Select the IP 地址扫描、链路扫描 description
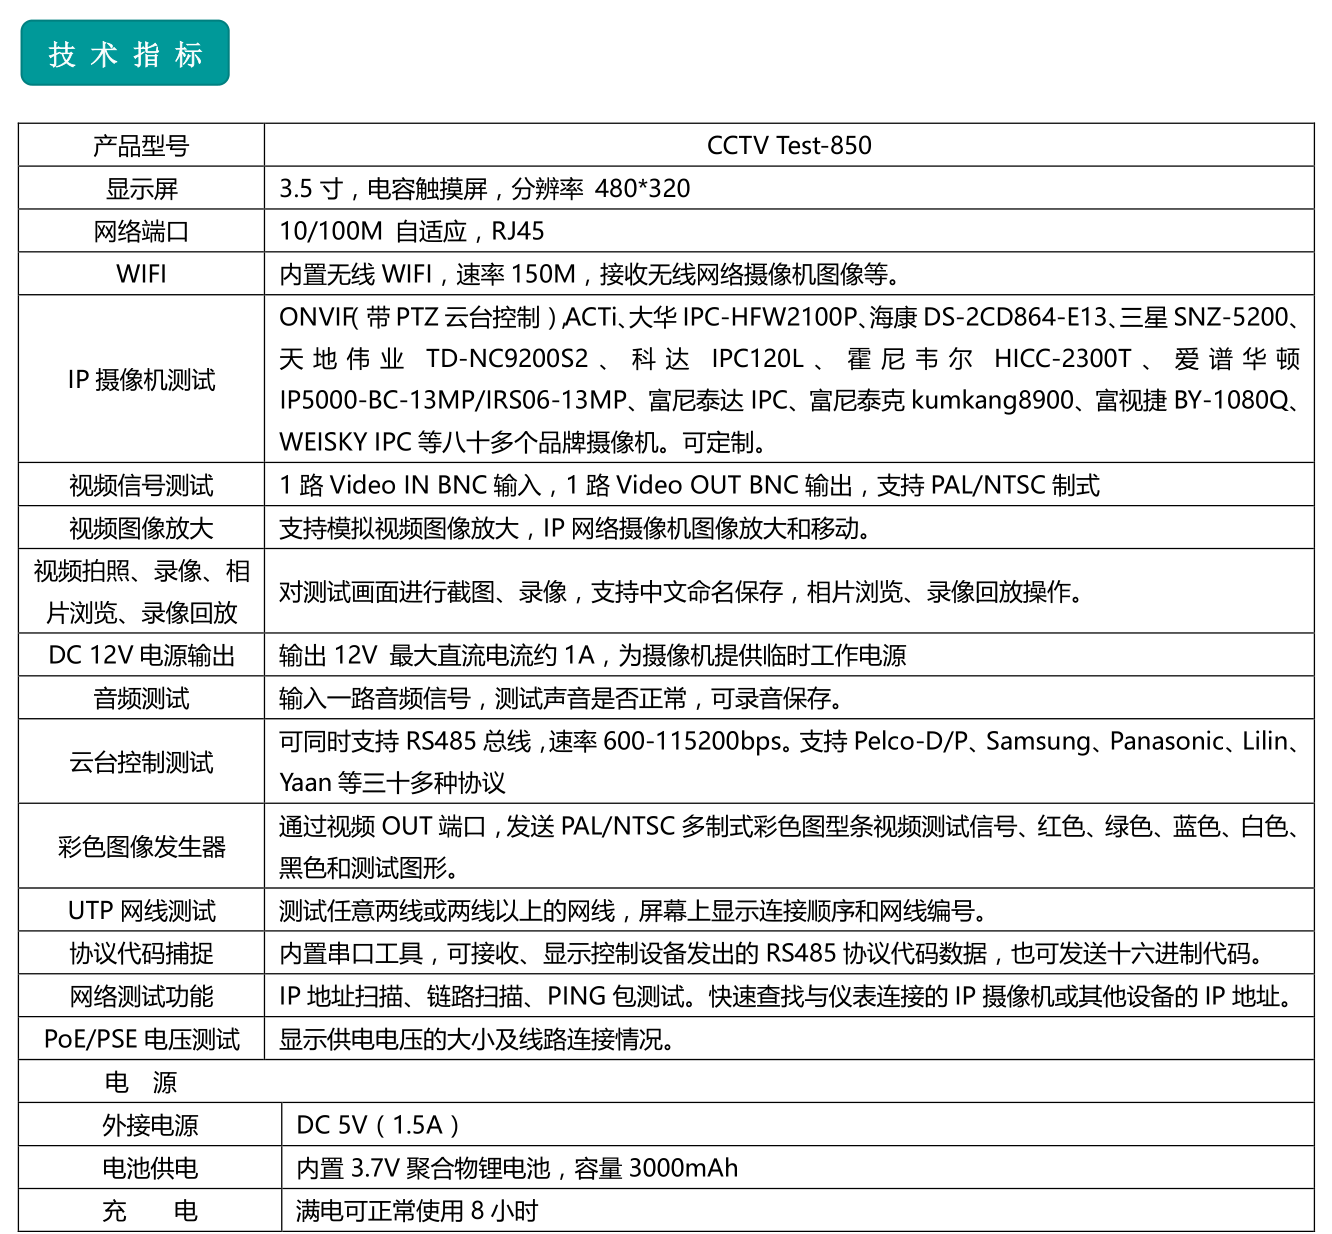The width and height of the screenshot is (1332, 1234). click(x=788, y=997)
